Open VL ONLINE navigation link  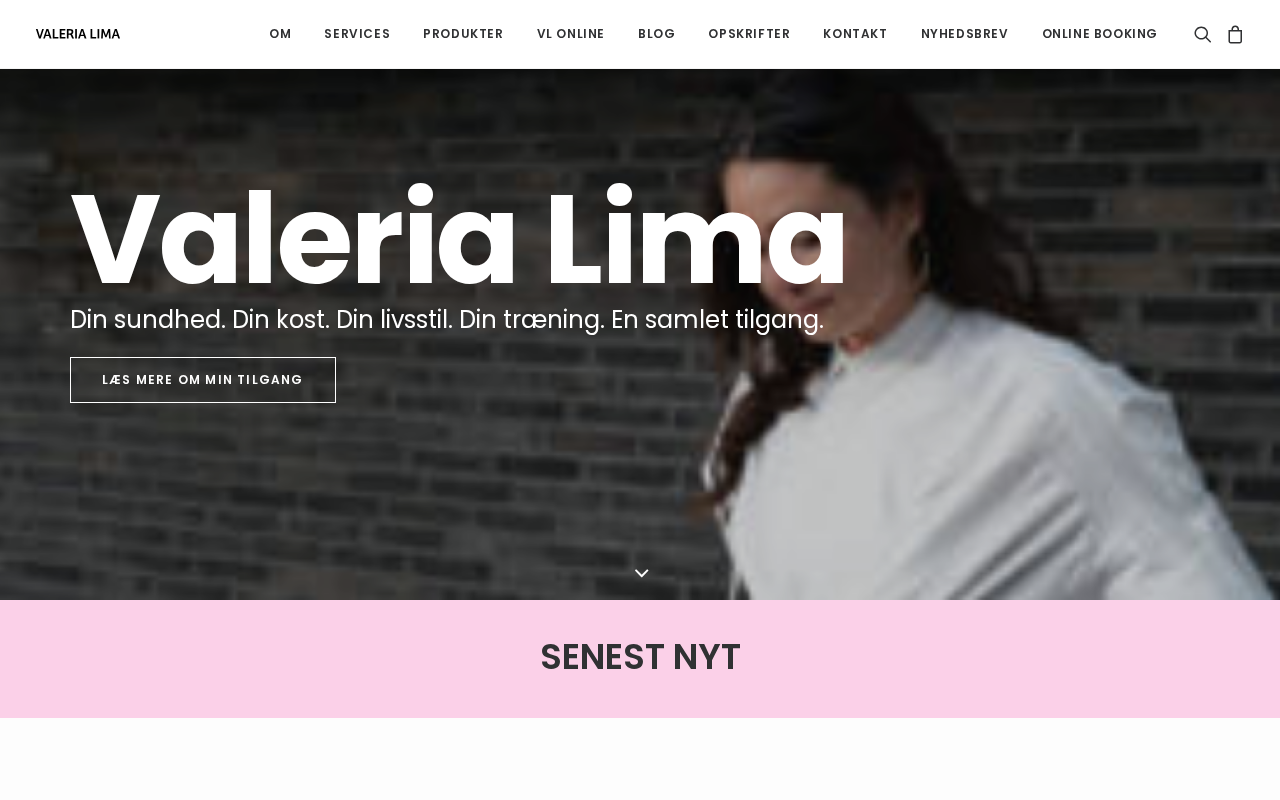click(x=571, y=34)
